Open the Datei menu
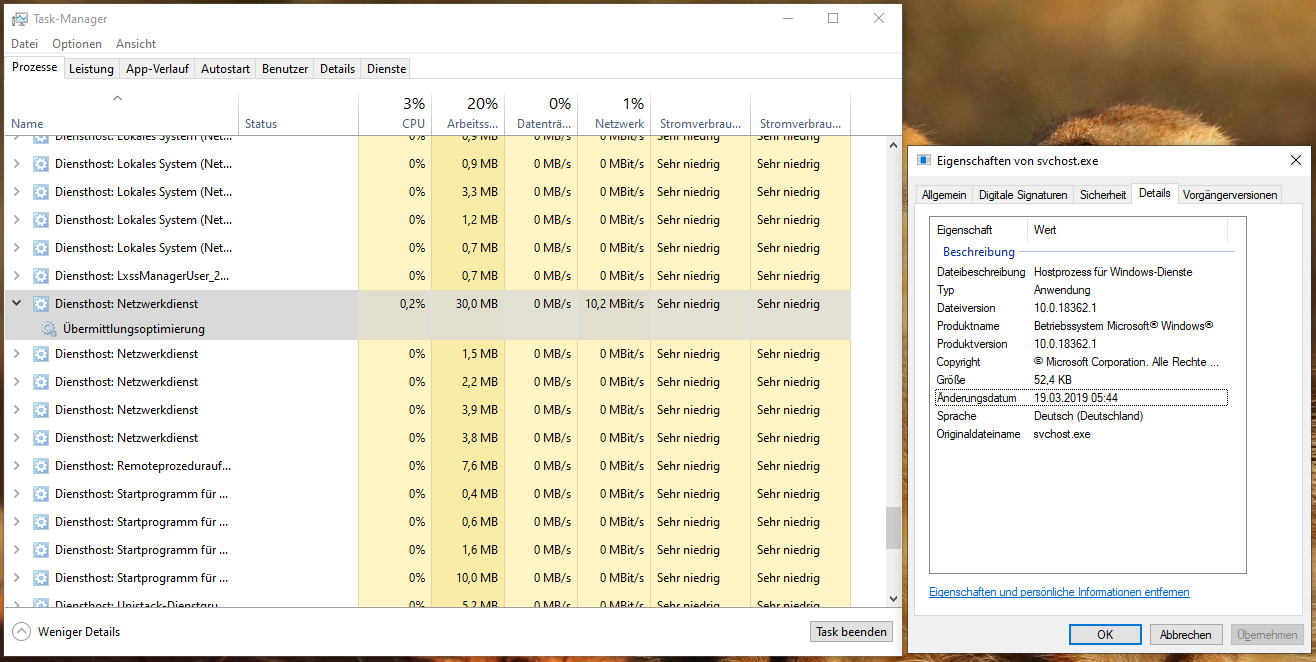Screen dimensions: 1316x662 (x=24, y=44)
